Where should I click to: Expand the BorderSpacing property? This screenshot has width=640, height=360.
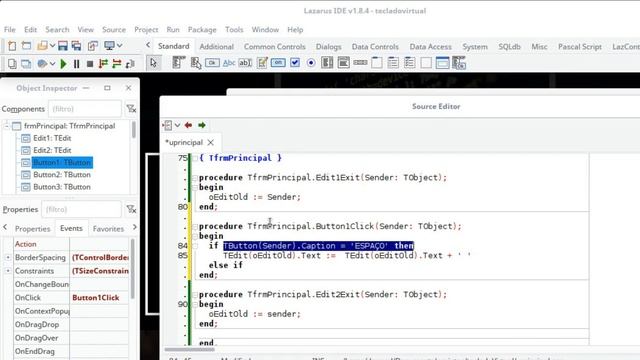click(x=8, y=258)
